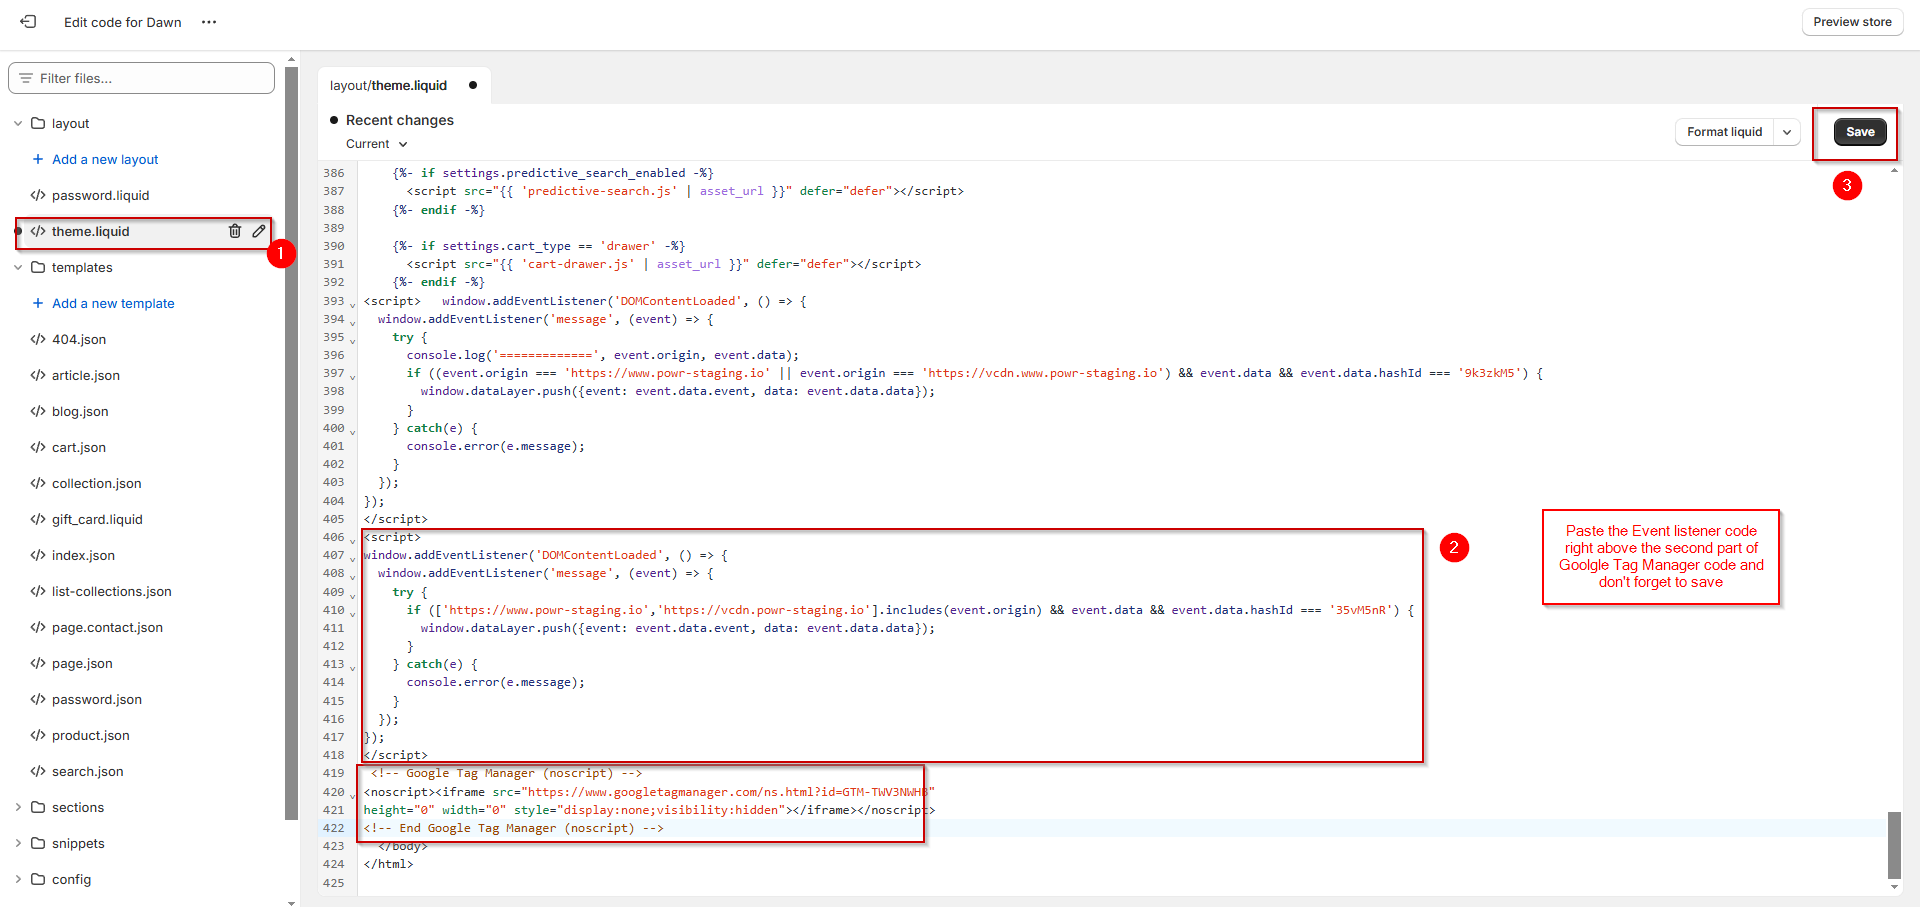The image size is (1920, 907).
Task: Open the page.contact.json template file
Action: coord(107,627)
